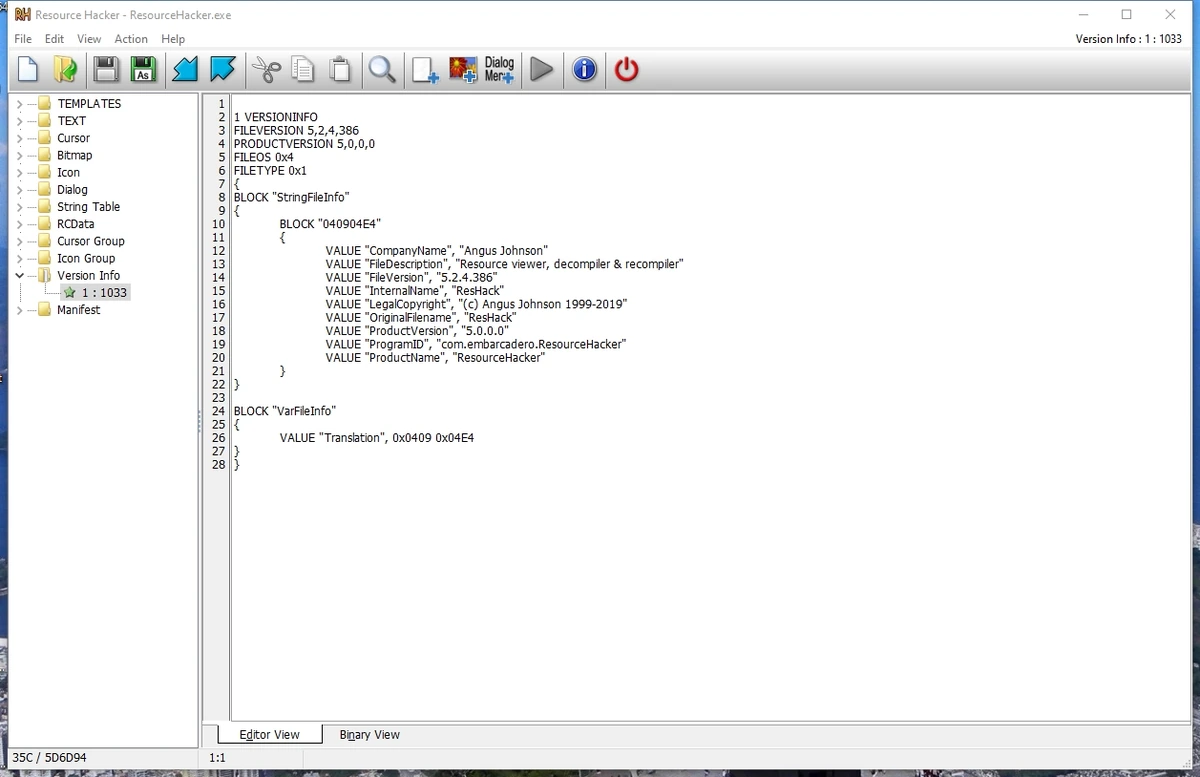Image resolution: width=1200 pixels, height=777 pixels.
Task: Open the blue info About icon
Action: (585, 69)
